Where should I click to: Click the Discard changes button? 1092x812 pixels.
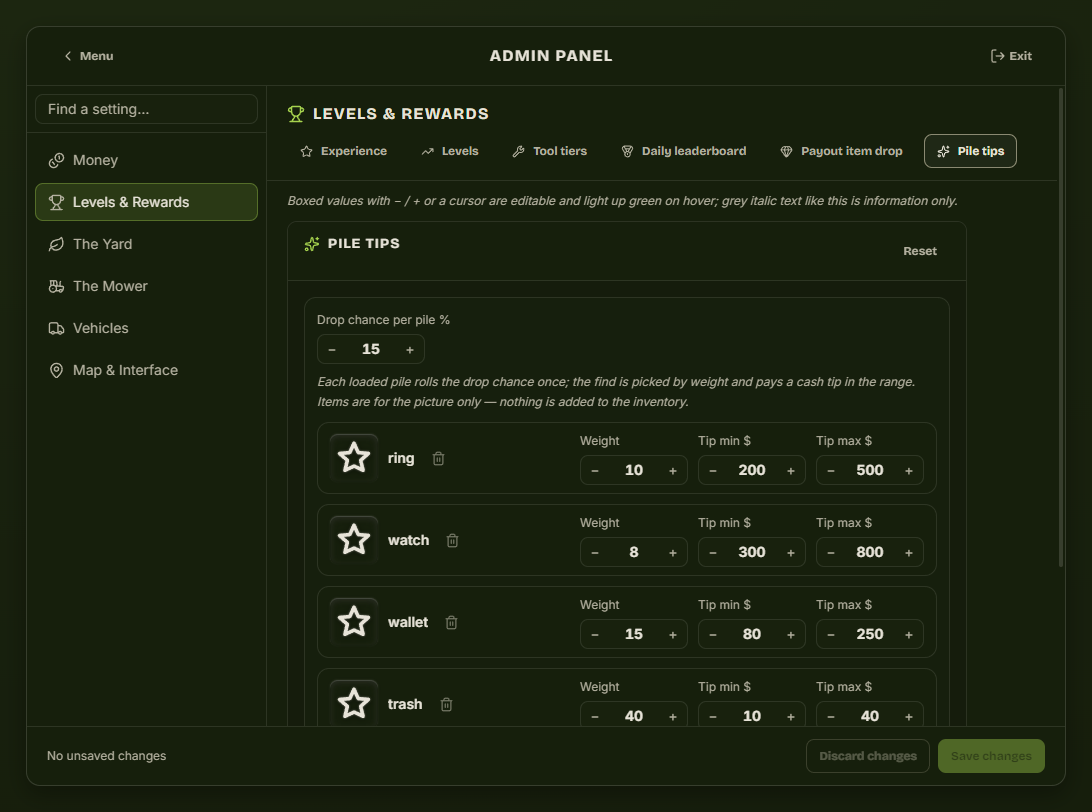[x=868, y=756]
